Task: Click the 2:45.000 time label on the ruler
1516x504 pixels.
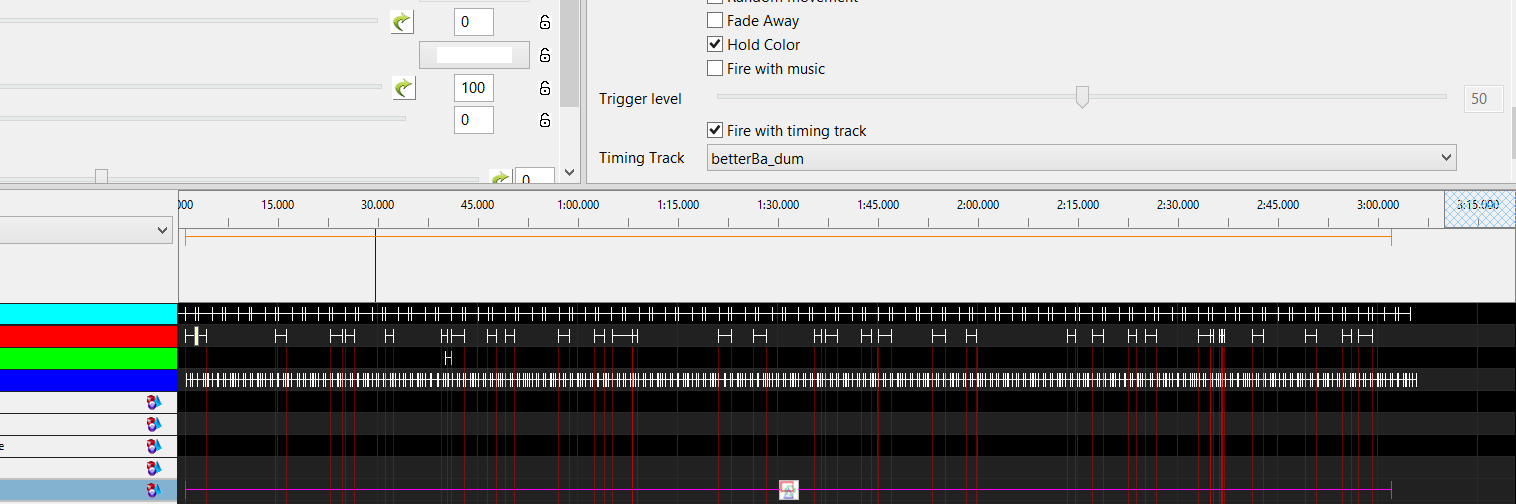Action: click(x=1278, y=204)
